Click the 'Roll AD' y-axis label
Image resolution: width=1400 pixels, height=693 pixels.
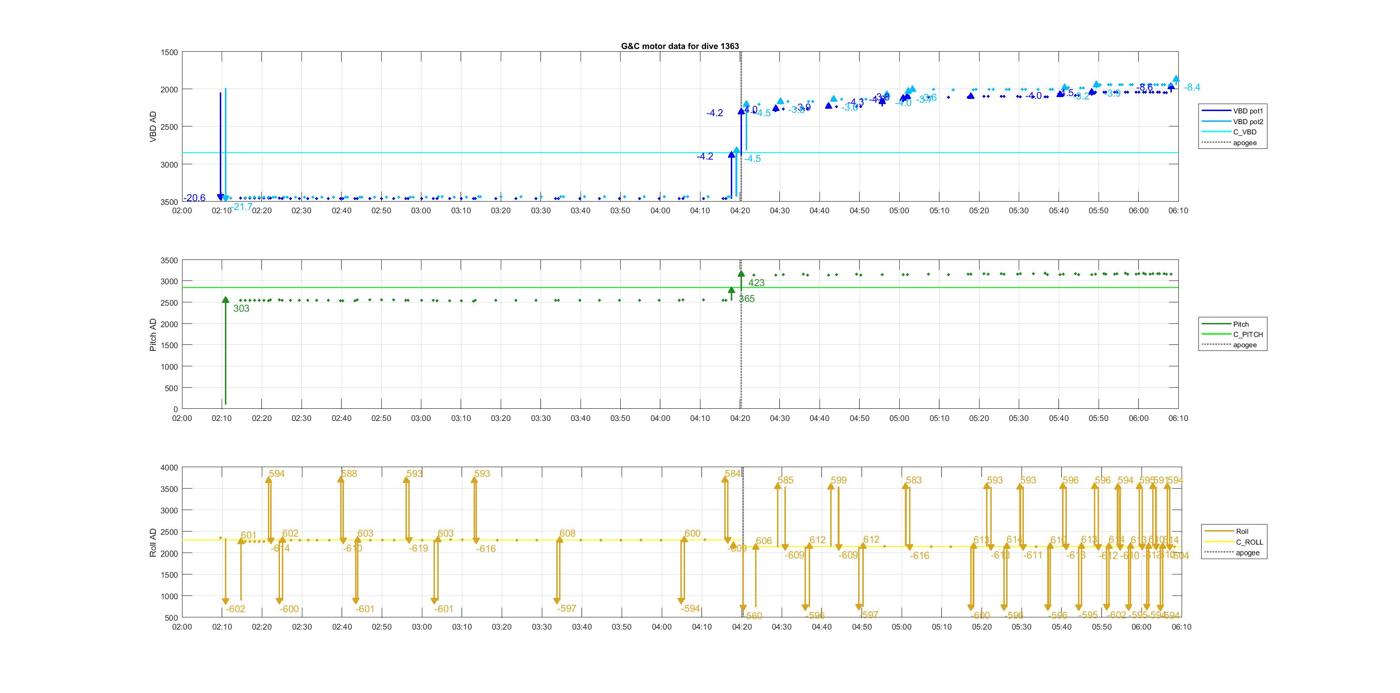coord(153,542)
